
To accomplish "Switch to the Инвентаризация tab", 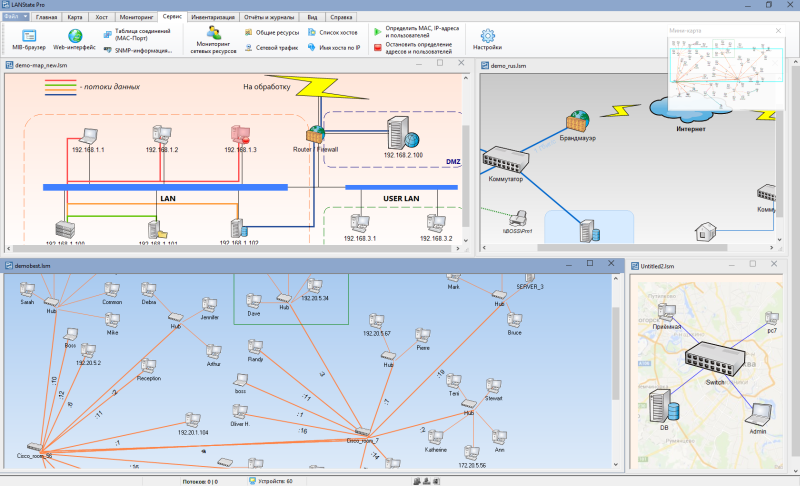I will tap(213, 17).
